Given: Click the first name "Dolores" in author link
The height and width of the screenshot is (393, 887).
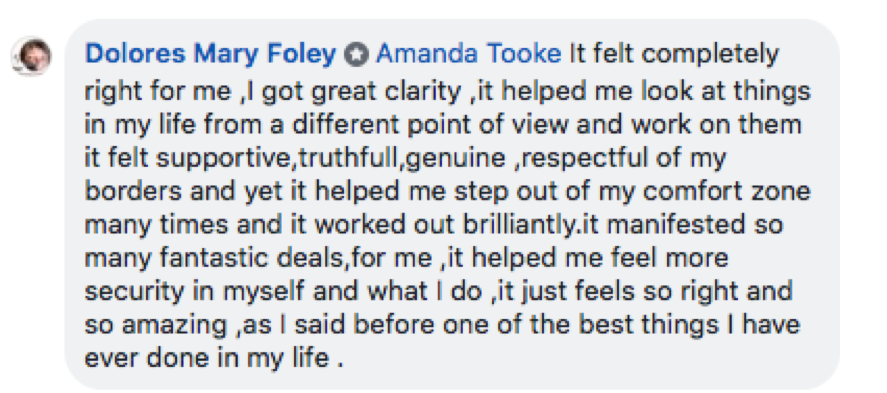Looking at the screenshot, I should (135, 55).
